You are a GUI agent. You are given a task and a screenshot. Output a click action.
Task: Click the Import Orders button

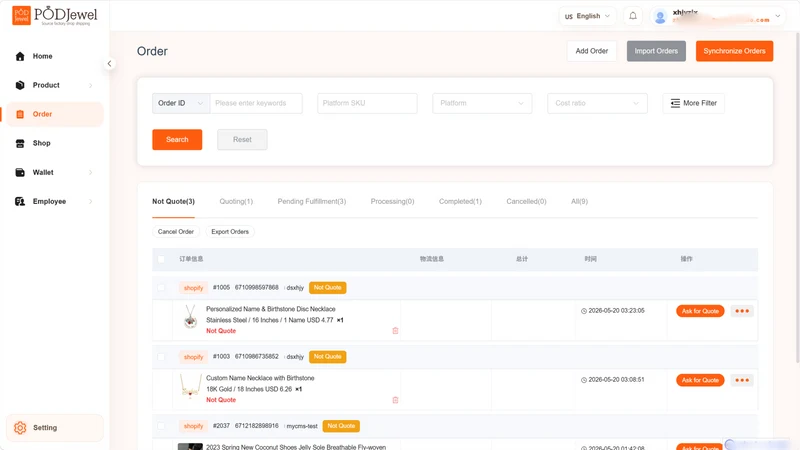click(656, 51)
